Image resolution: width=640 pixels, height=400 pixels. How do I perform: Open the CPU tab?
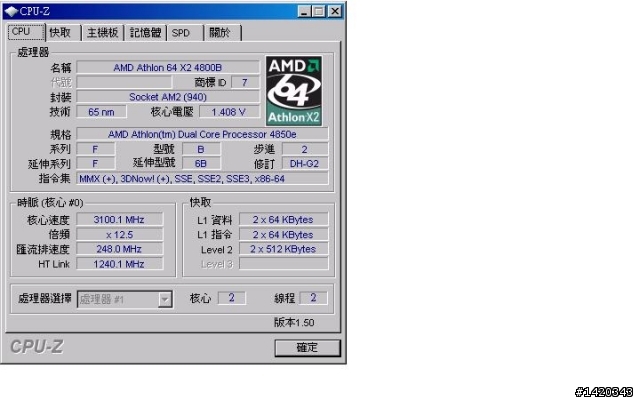(26, 32)
